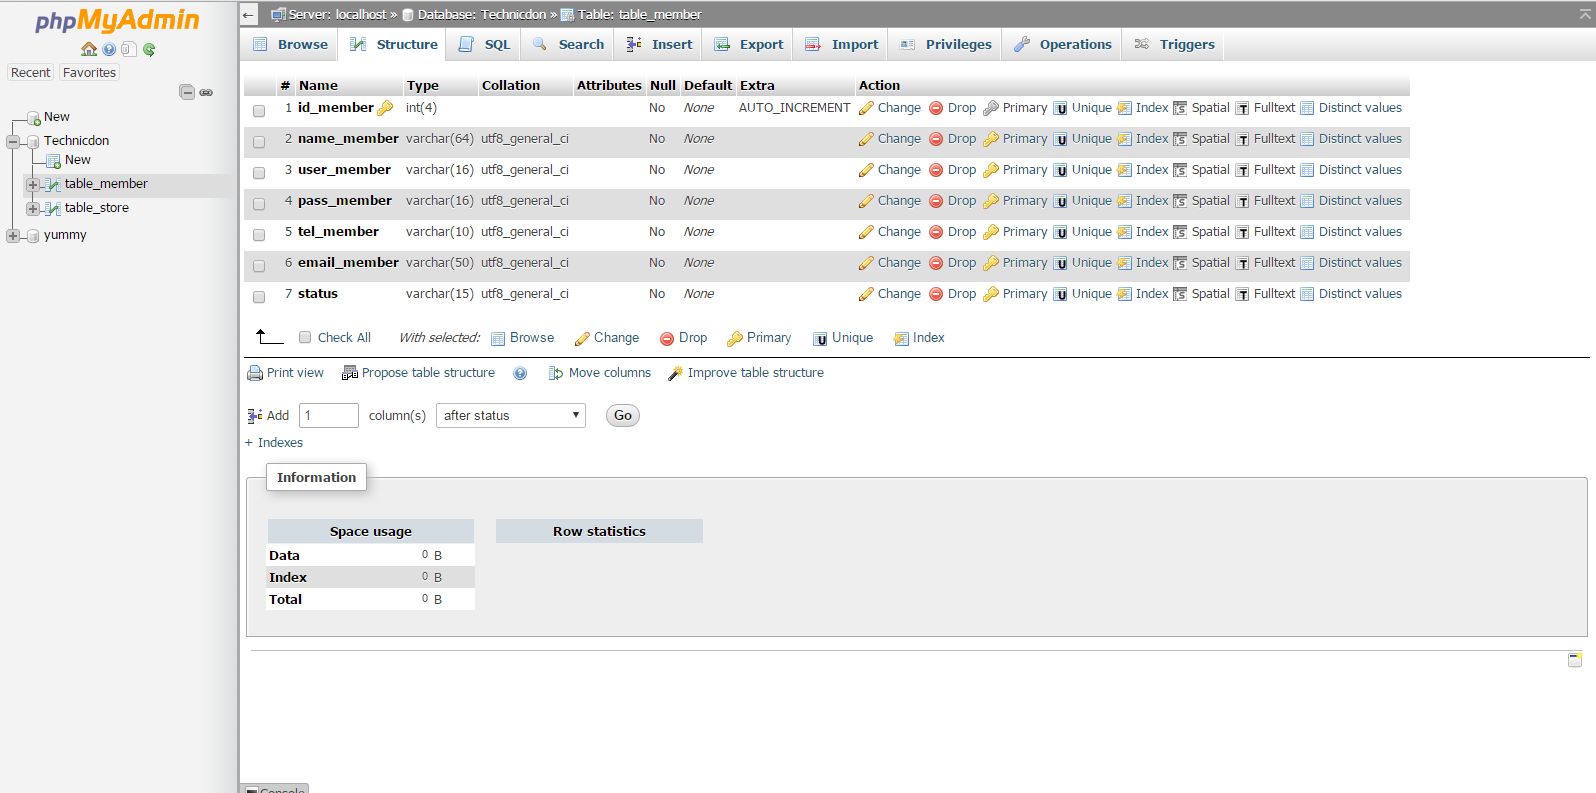Click the Add column icon

(x=255, y=416)
